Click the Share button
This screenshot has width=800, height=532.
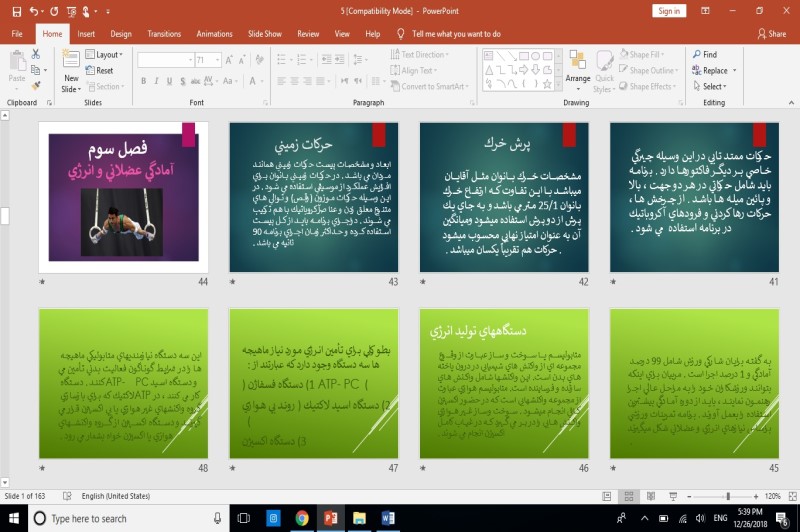pos(771,33)
